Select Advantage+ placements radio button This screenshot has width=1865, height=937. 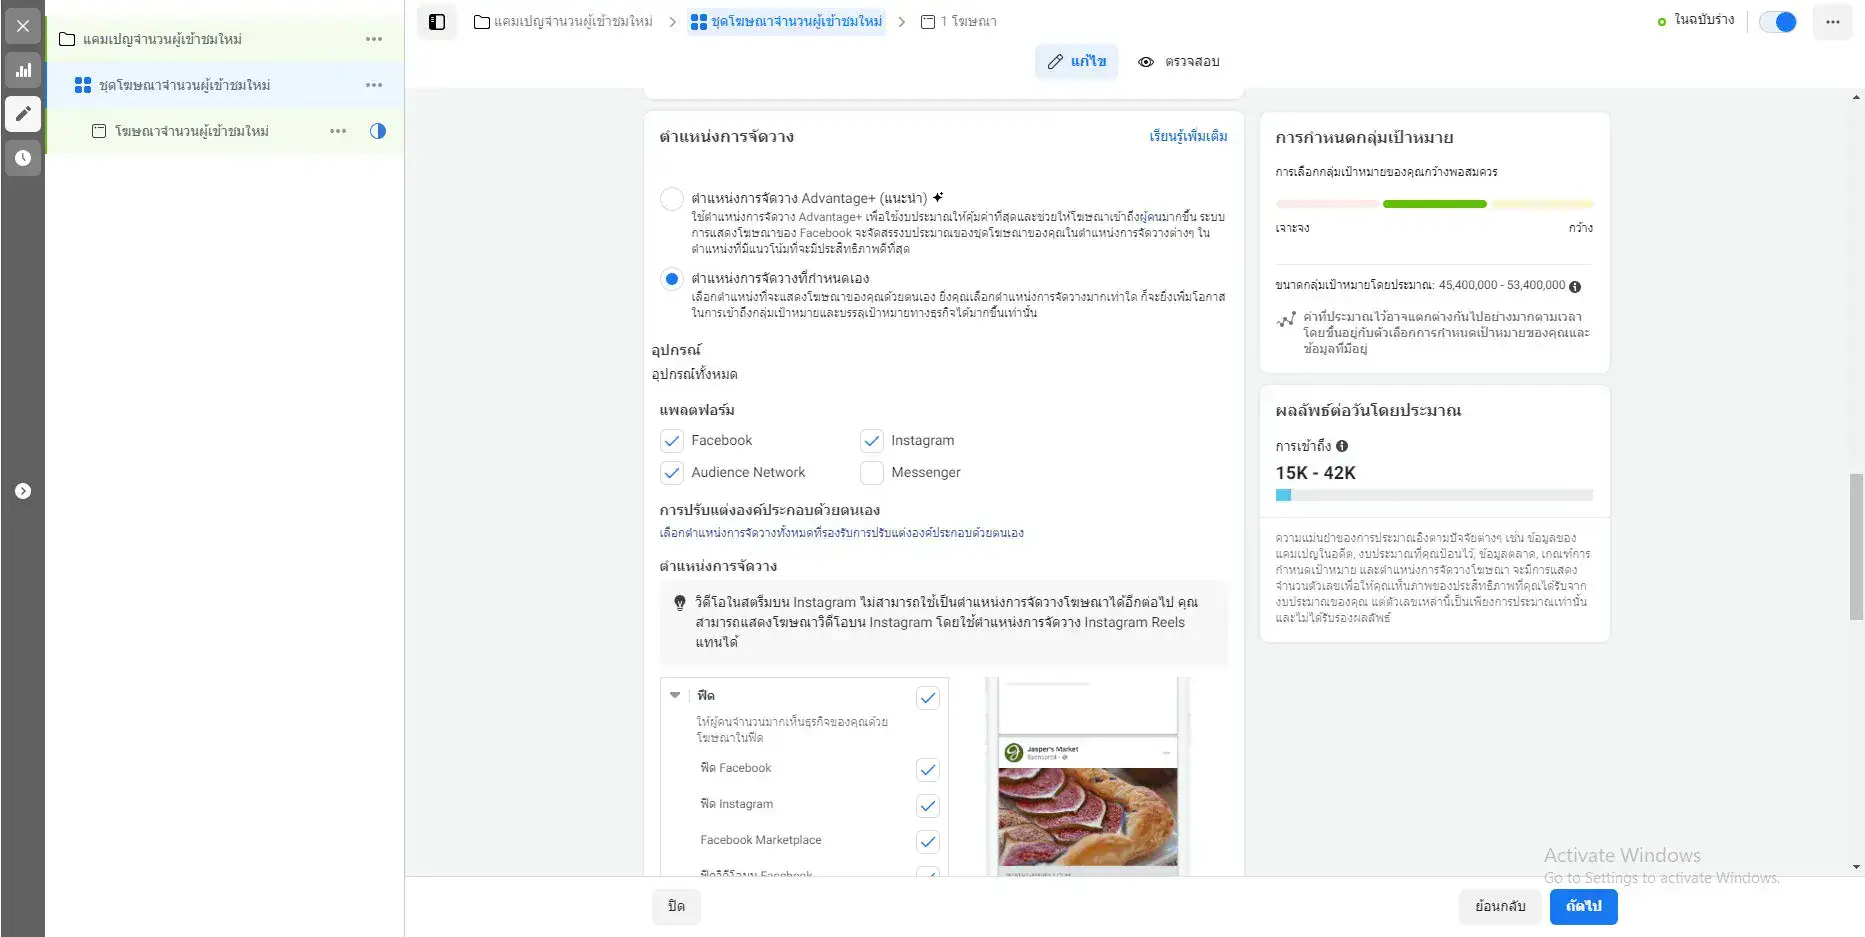point(672,199)
